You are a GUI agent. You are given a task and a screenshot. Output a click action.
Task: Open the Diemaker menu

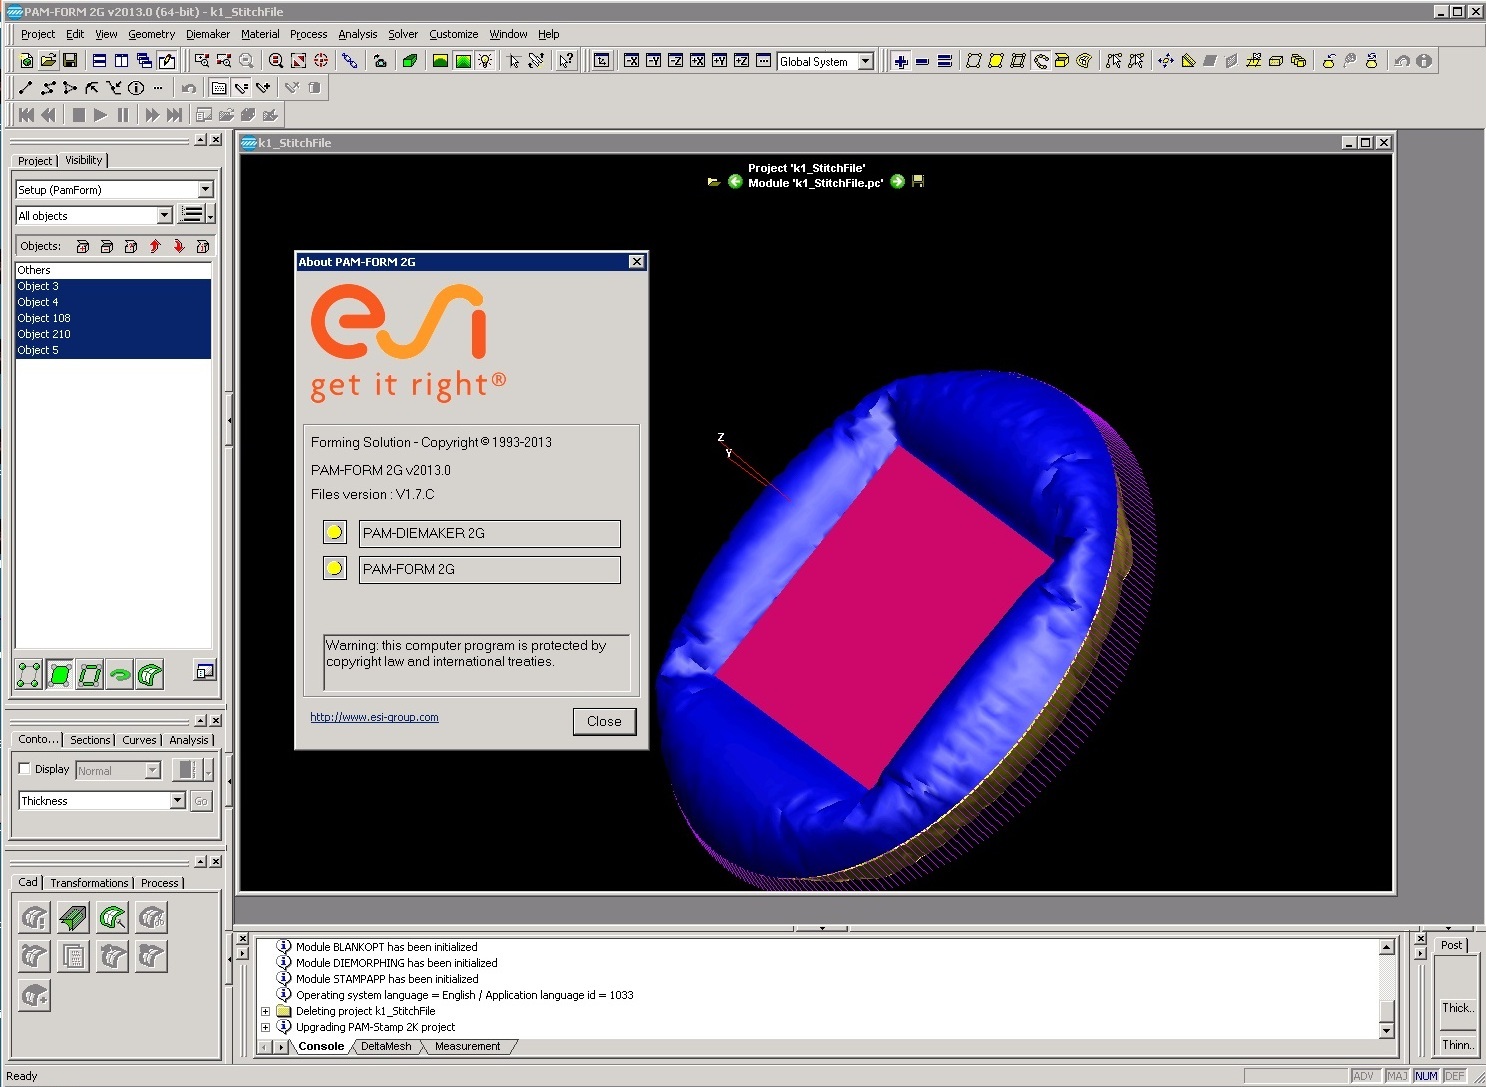(207, 34)
